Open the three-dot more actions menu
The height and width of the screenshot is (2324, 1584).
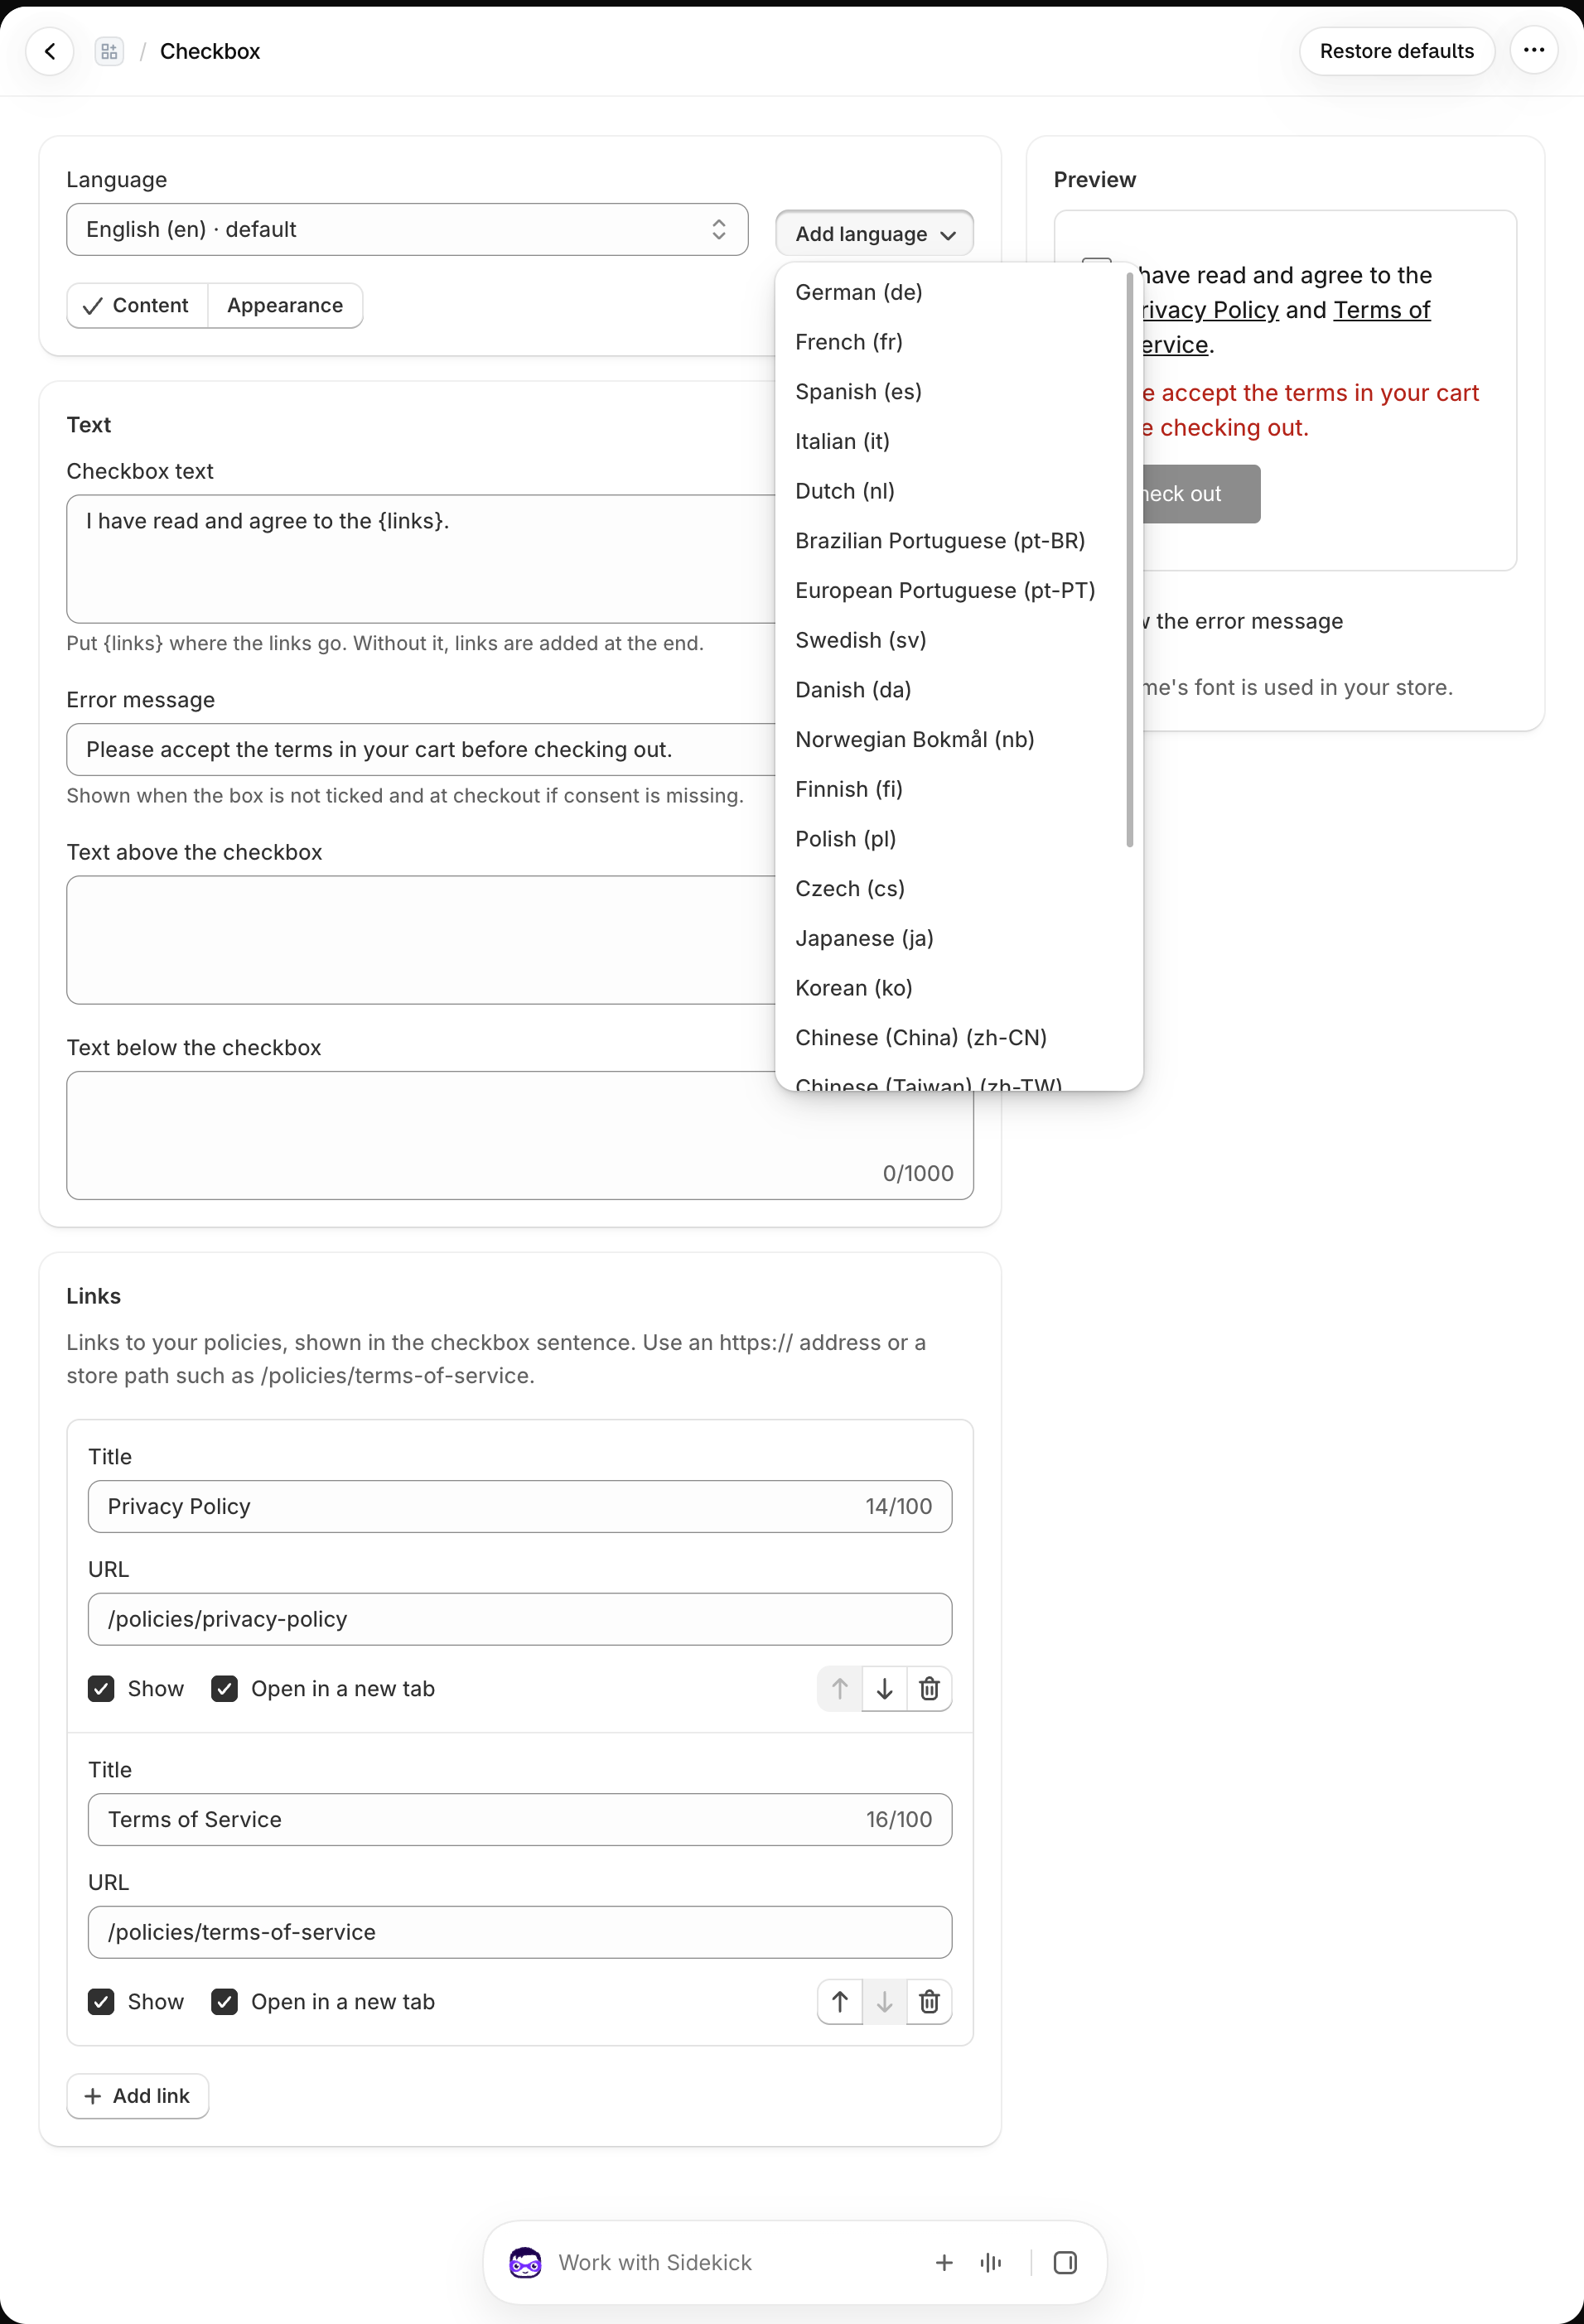pyautogui.click(x=1533, y=50)
